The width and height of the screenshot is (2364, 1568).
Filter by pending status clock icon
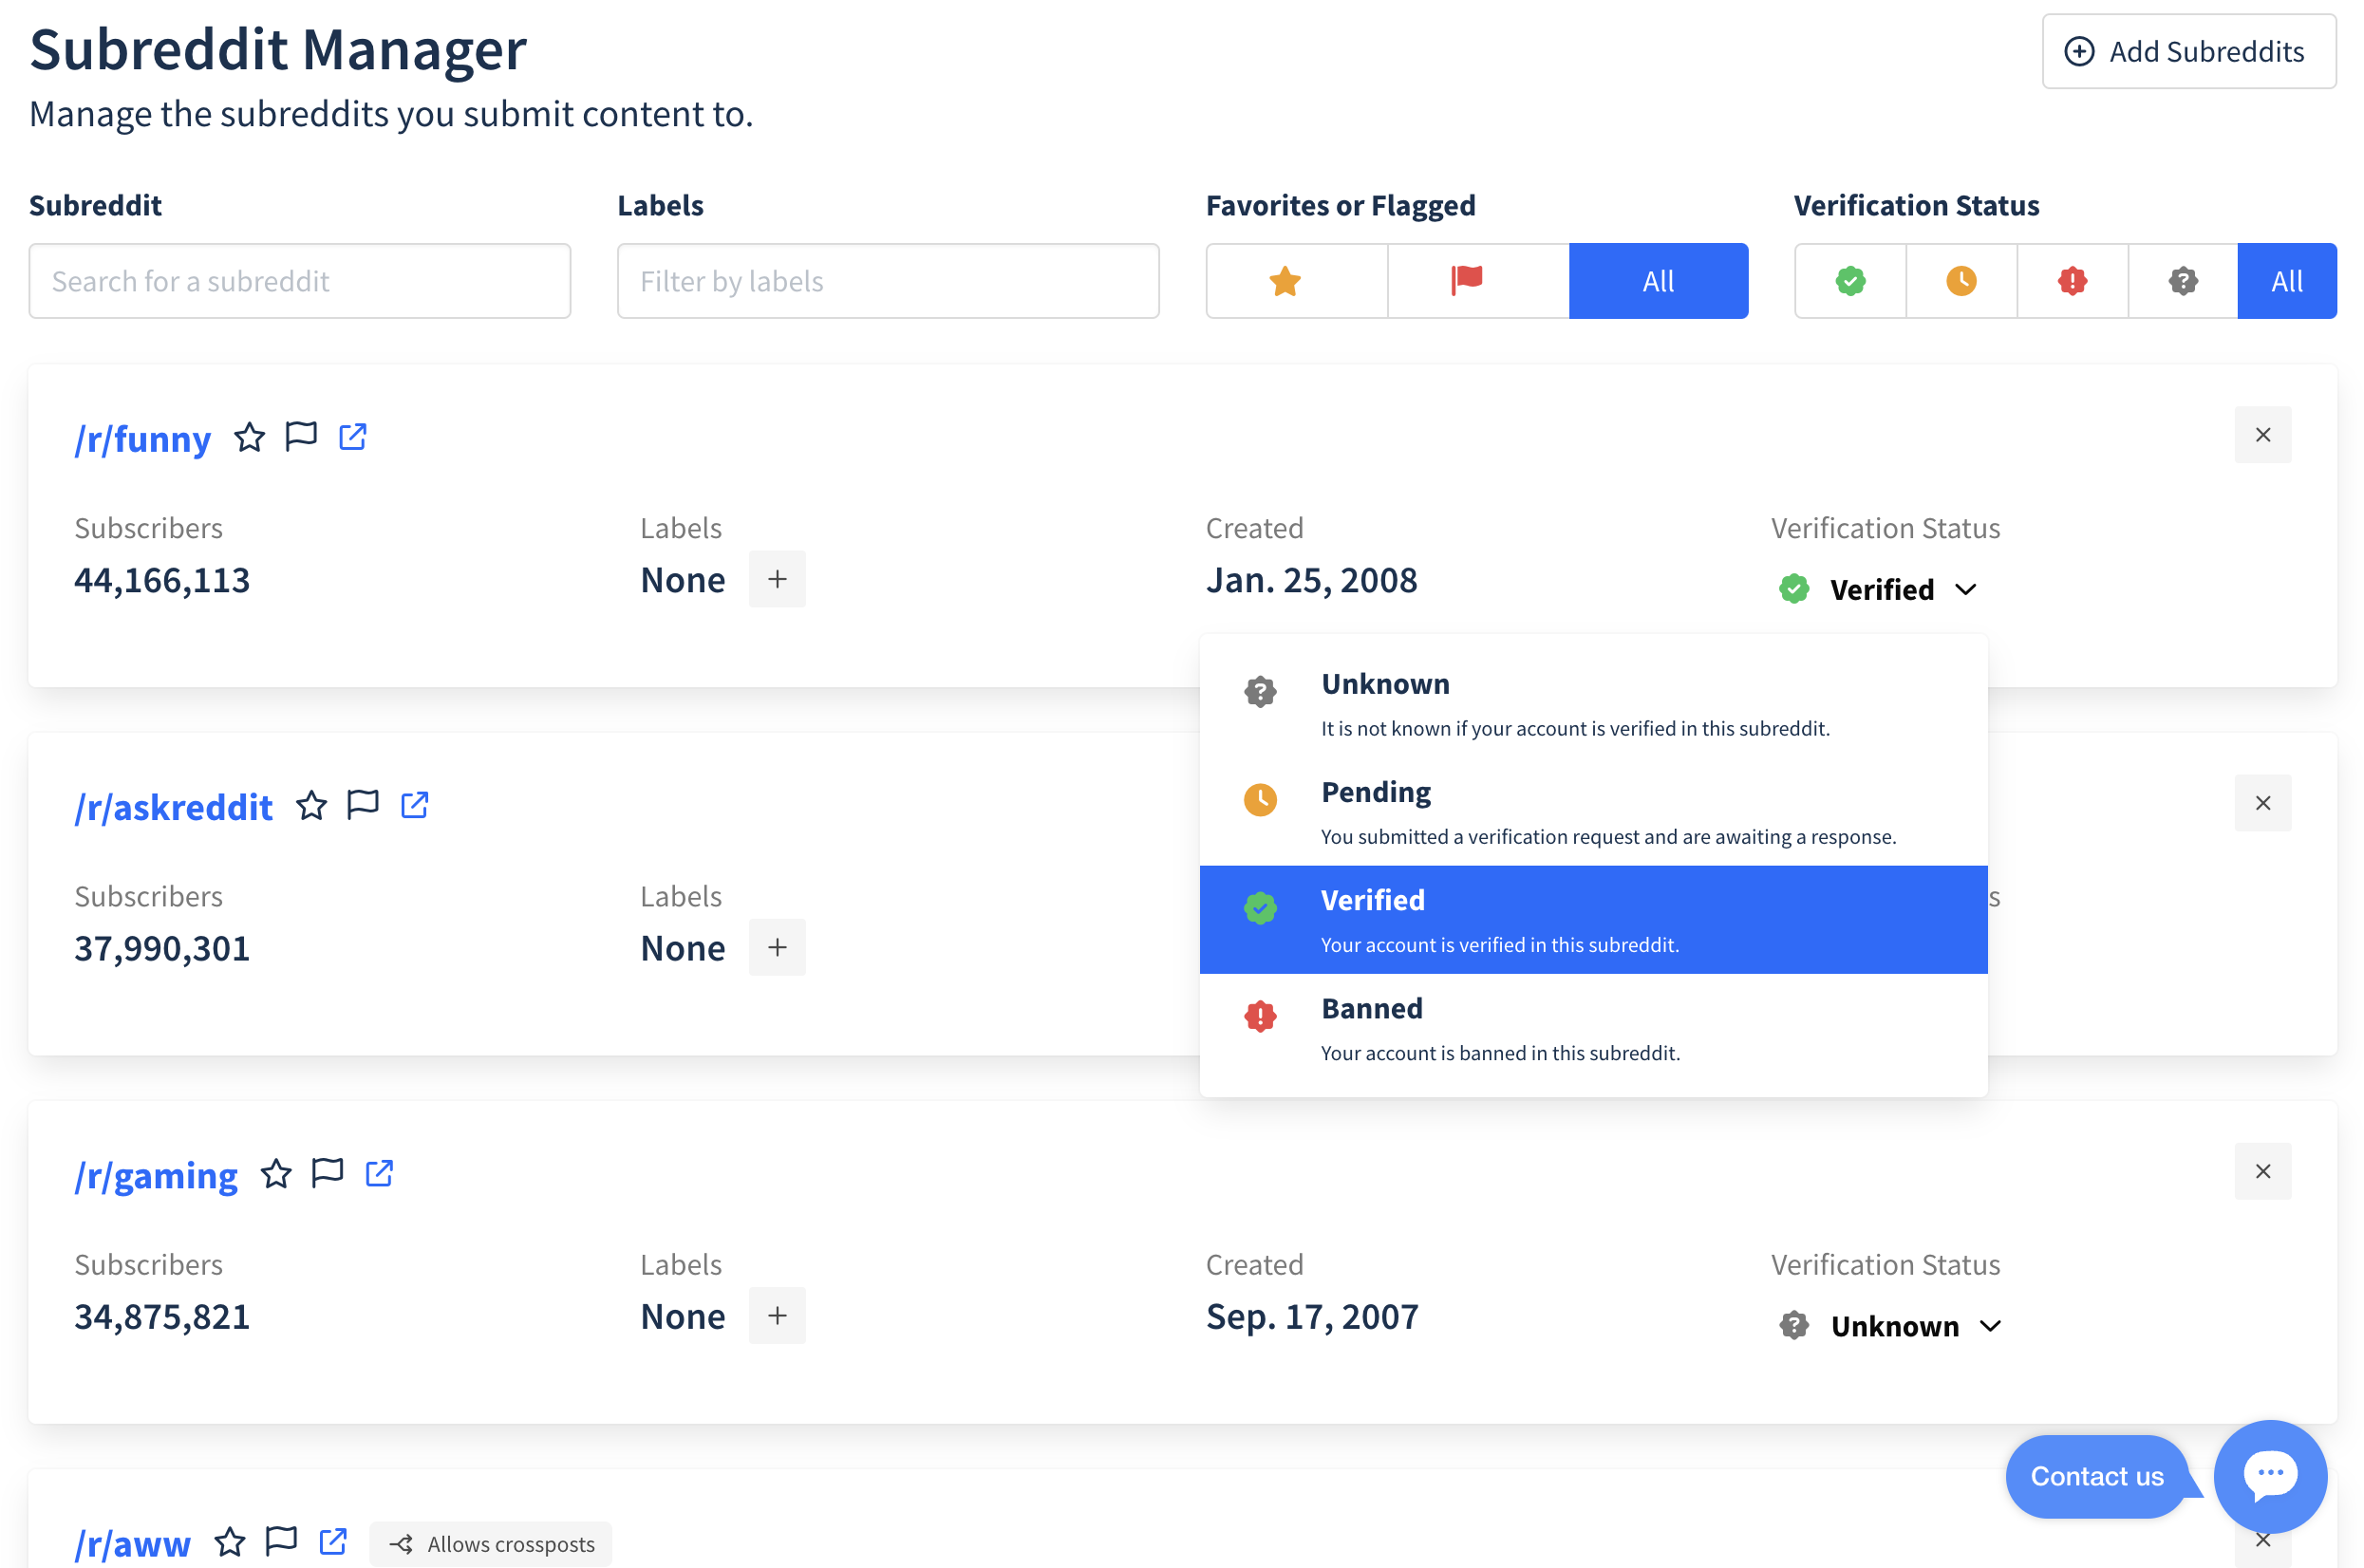tap(1961, 281)
